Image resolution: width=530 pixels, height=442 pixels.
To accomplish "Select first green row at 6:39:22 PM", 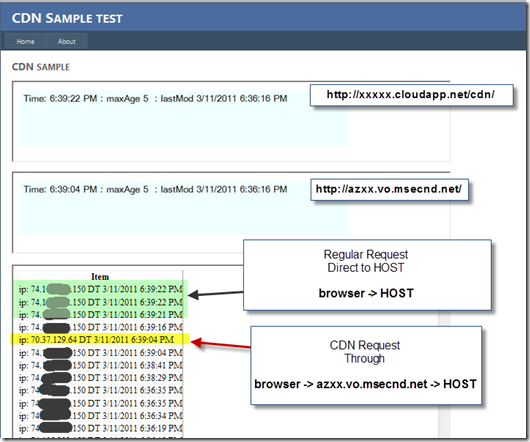I will (100, 289).
